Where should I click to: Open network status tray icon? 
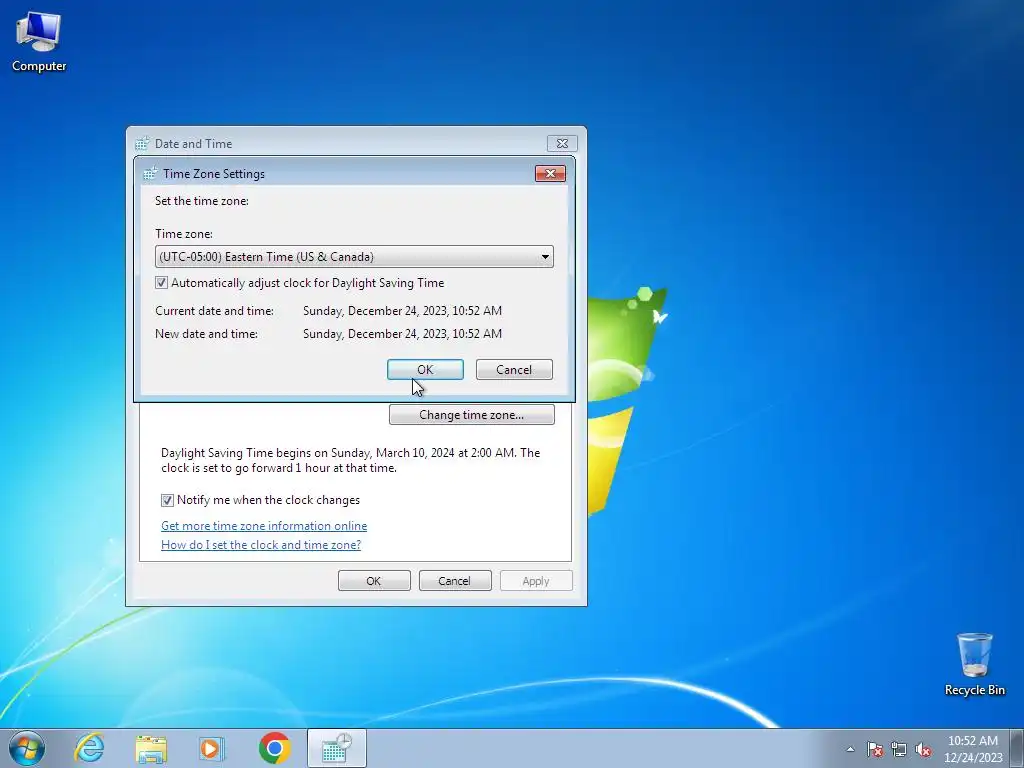[899, 749]
